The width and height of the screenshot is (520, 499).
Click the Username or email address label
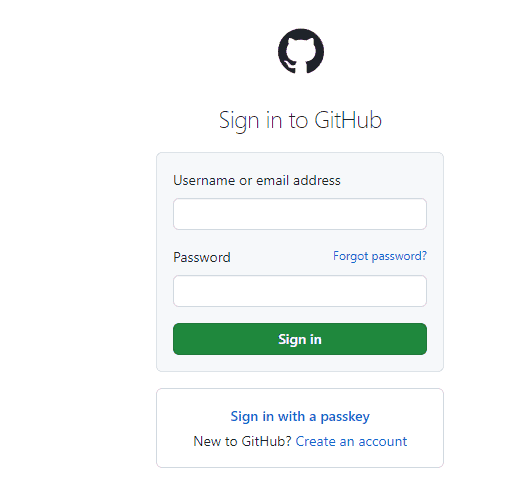257,180
